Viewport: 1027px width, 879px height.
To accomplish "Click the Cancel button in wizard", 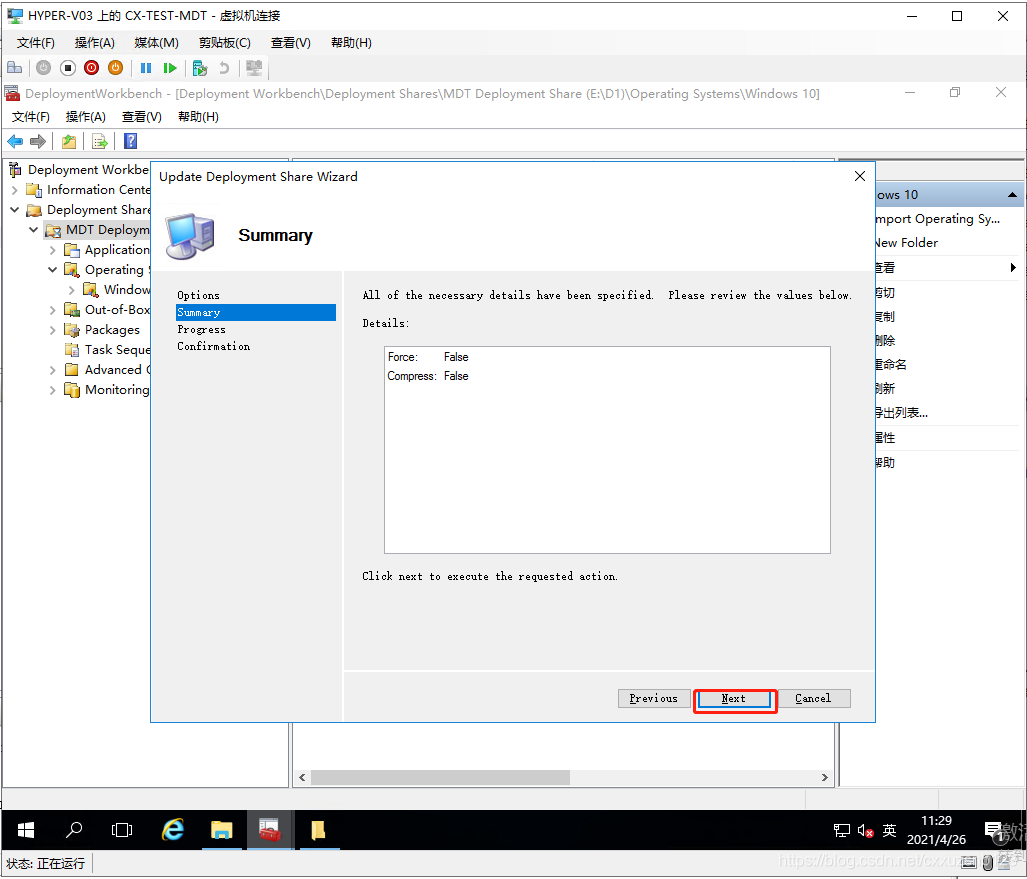I will [813, 699].
